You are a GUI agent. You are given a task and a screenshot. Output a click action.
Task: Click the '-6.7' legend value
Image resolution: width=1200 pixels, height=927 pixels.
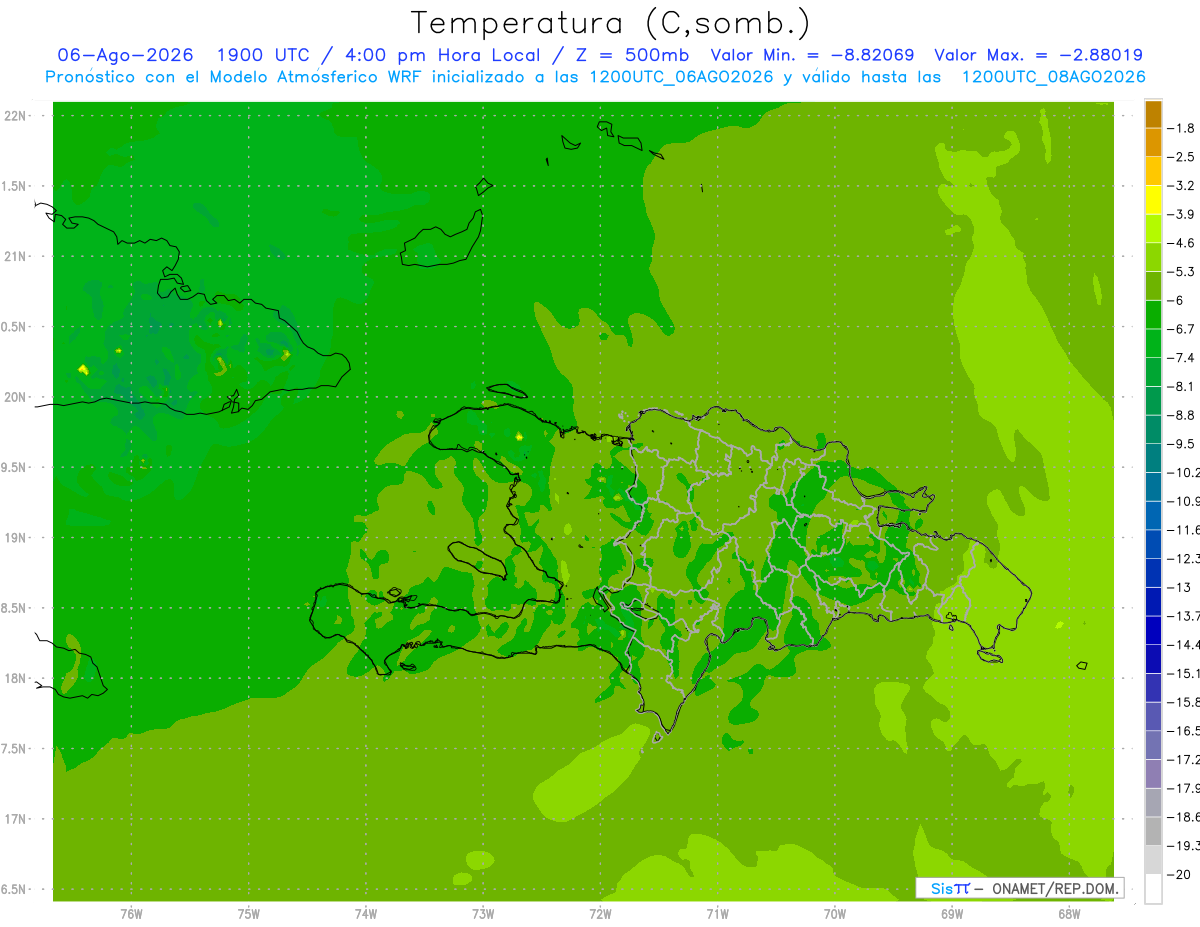tap(1183, 329)
